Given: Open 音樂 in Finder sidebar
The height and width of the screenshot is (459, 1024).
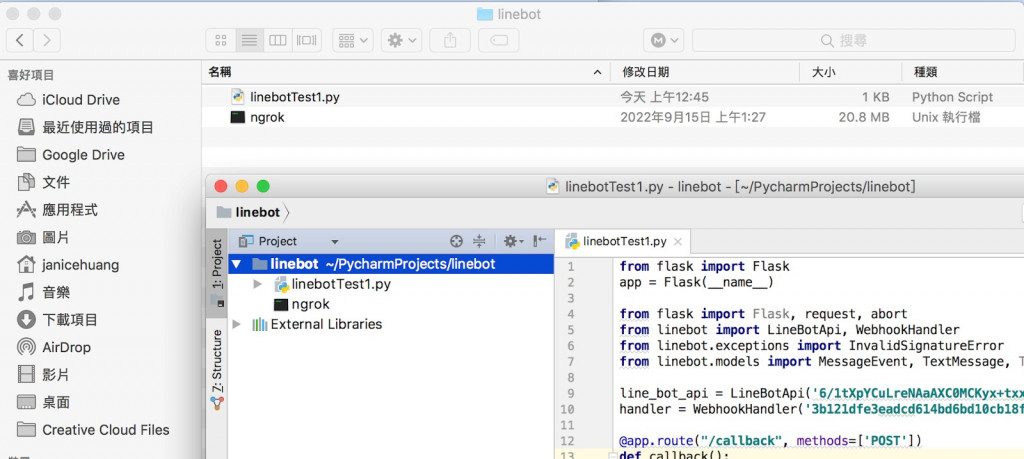Looking at the screenshot, I should 43,293.
